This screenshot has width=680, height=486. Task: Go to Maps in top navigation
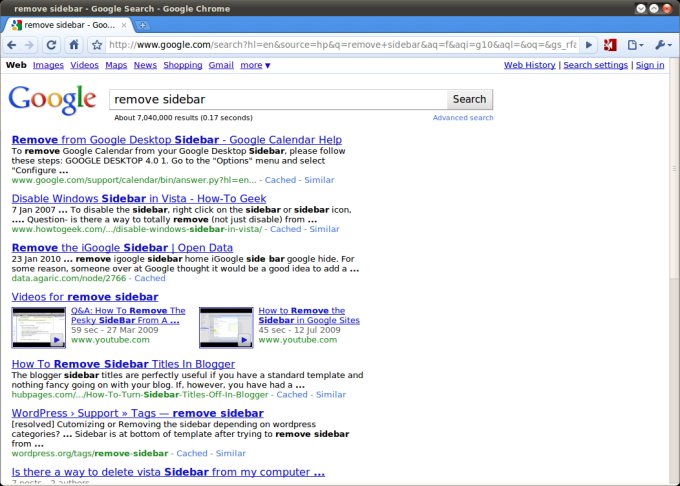click(116, 65)
